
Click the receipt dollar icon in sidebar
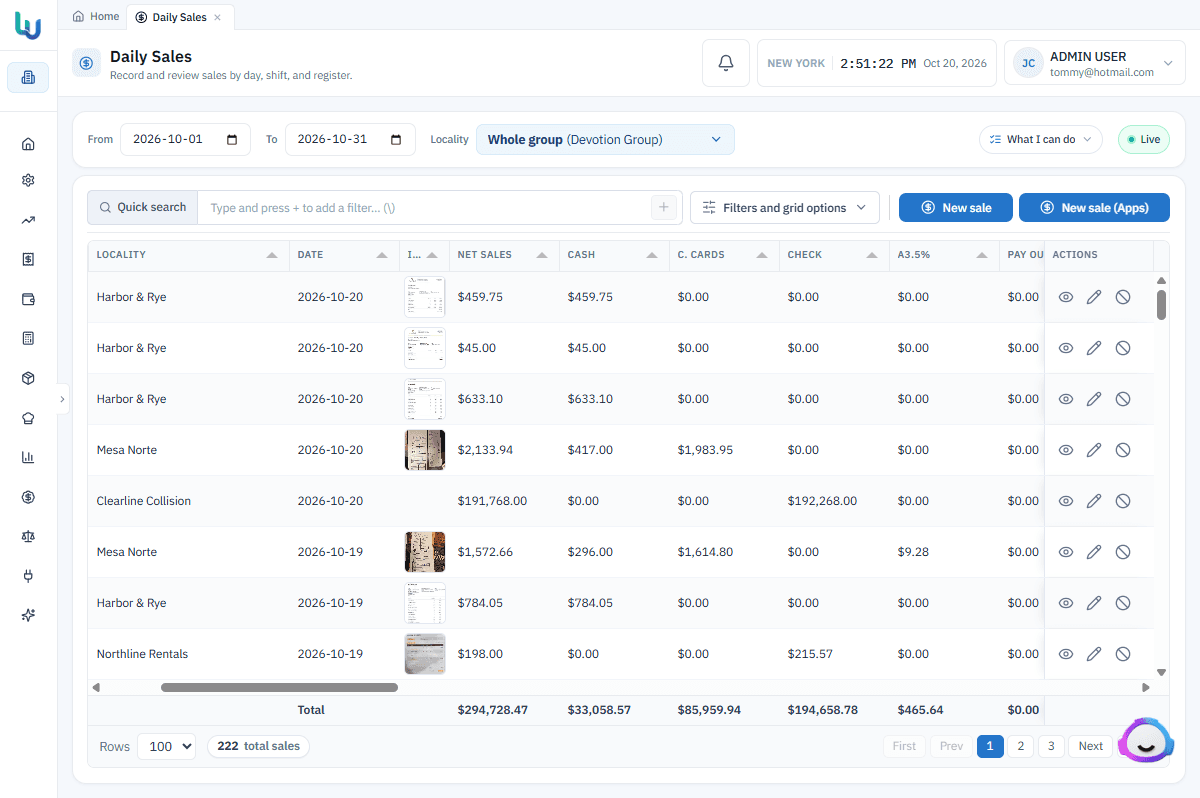click(x=28, y=259)
